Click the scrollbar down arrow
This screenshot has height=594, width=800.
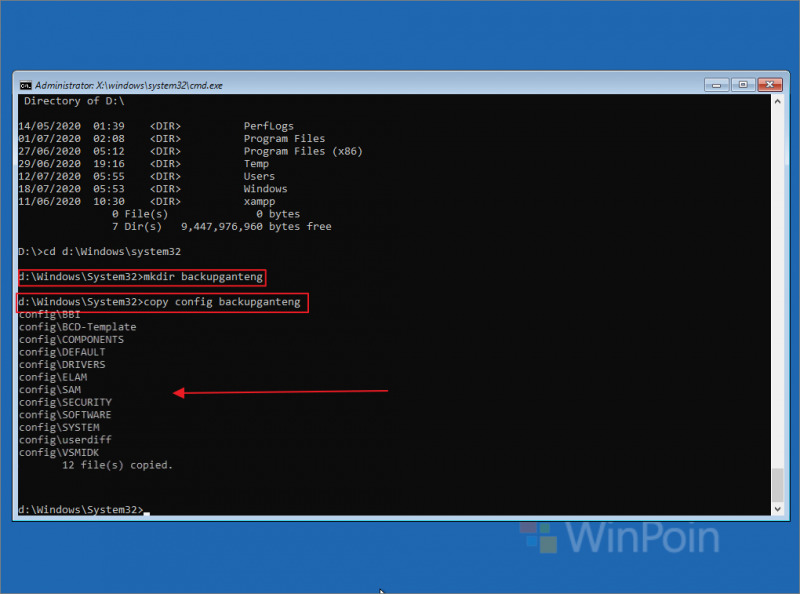point(778,509)
